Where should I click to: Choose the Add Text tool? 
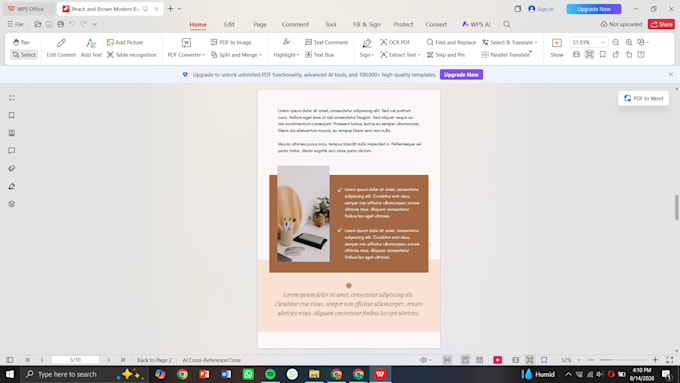[x=91, y=48]
